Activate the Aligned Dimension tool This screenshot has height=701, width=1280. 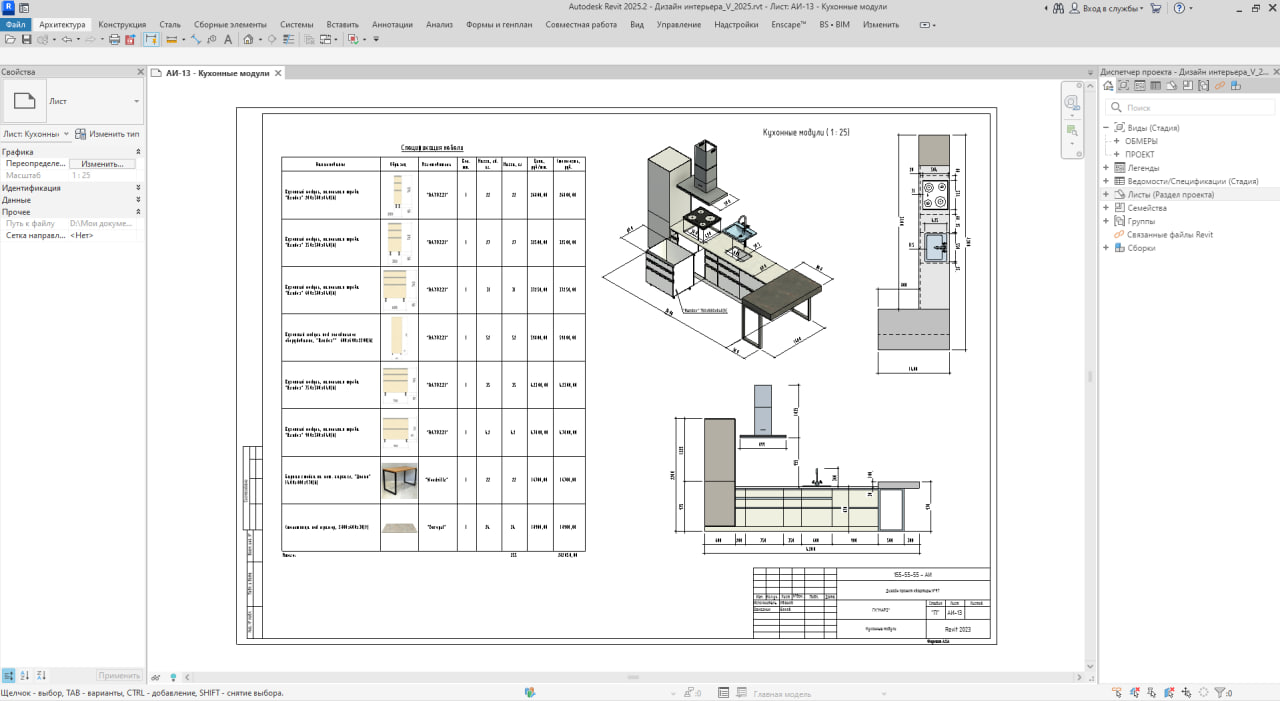click(x=170, y=39)
